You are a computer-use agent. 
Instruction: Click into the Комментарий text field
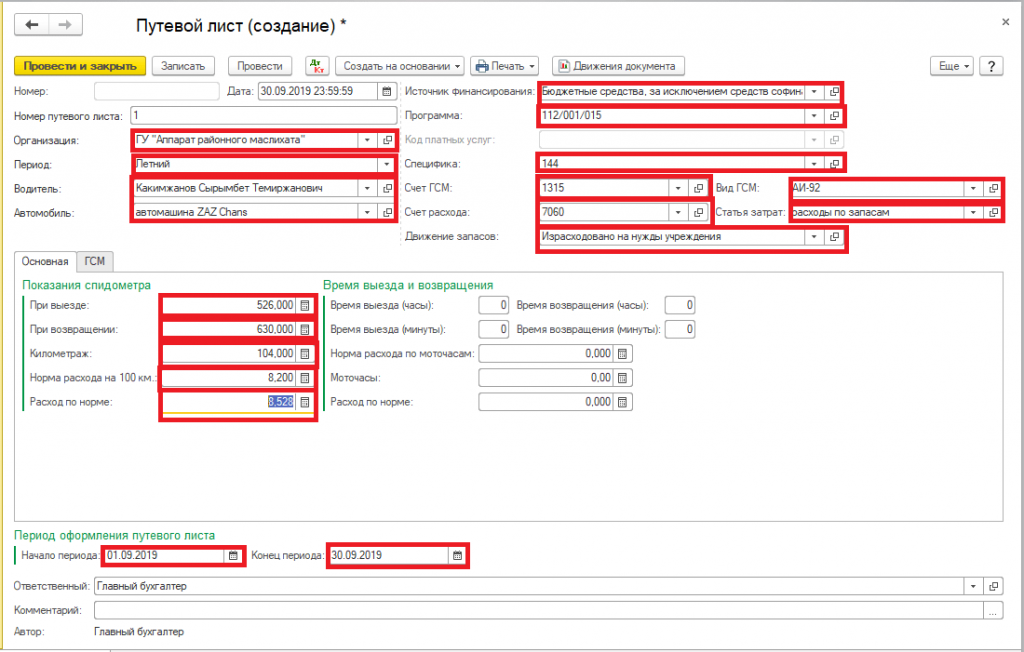coord(536,610)
